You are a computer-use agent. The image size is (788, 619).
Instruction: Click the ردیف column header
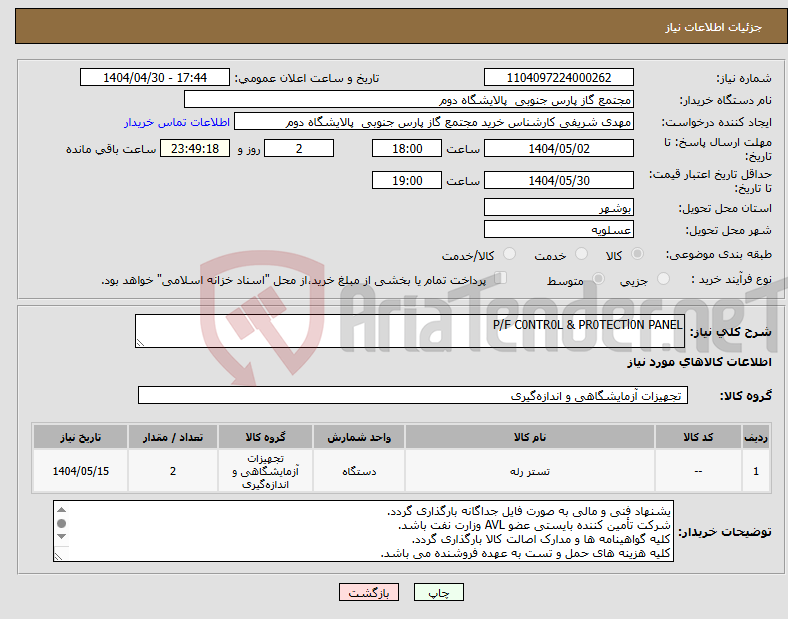click(756, 437)
